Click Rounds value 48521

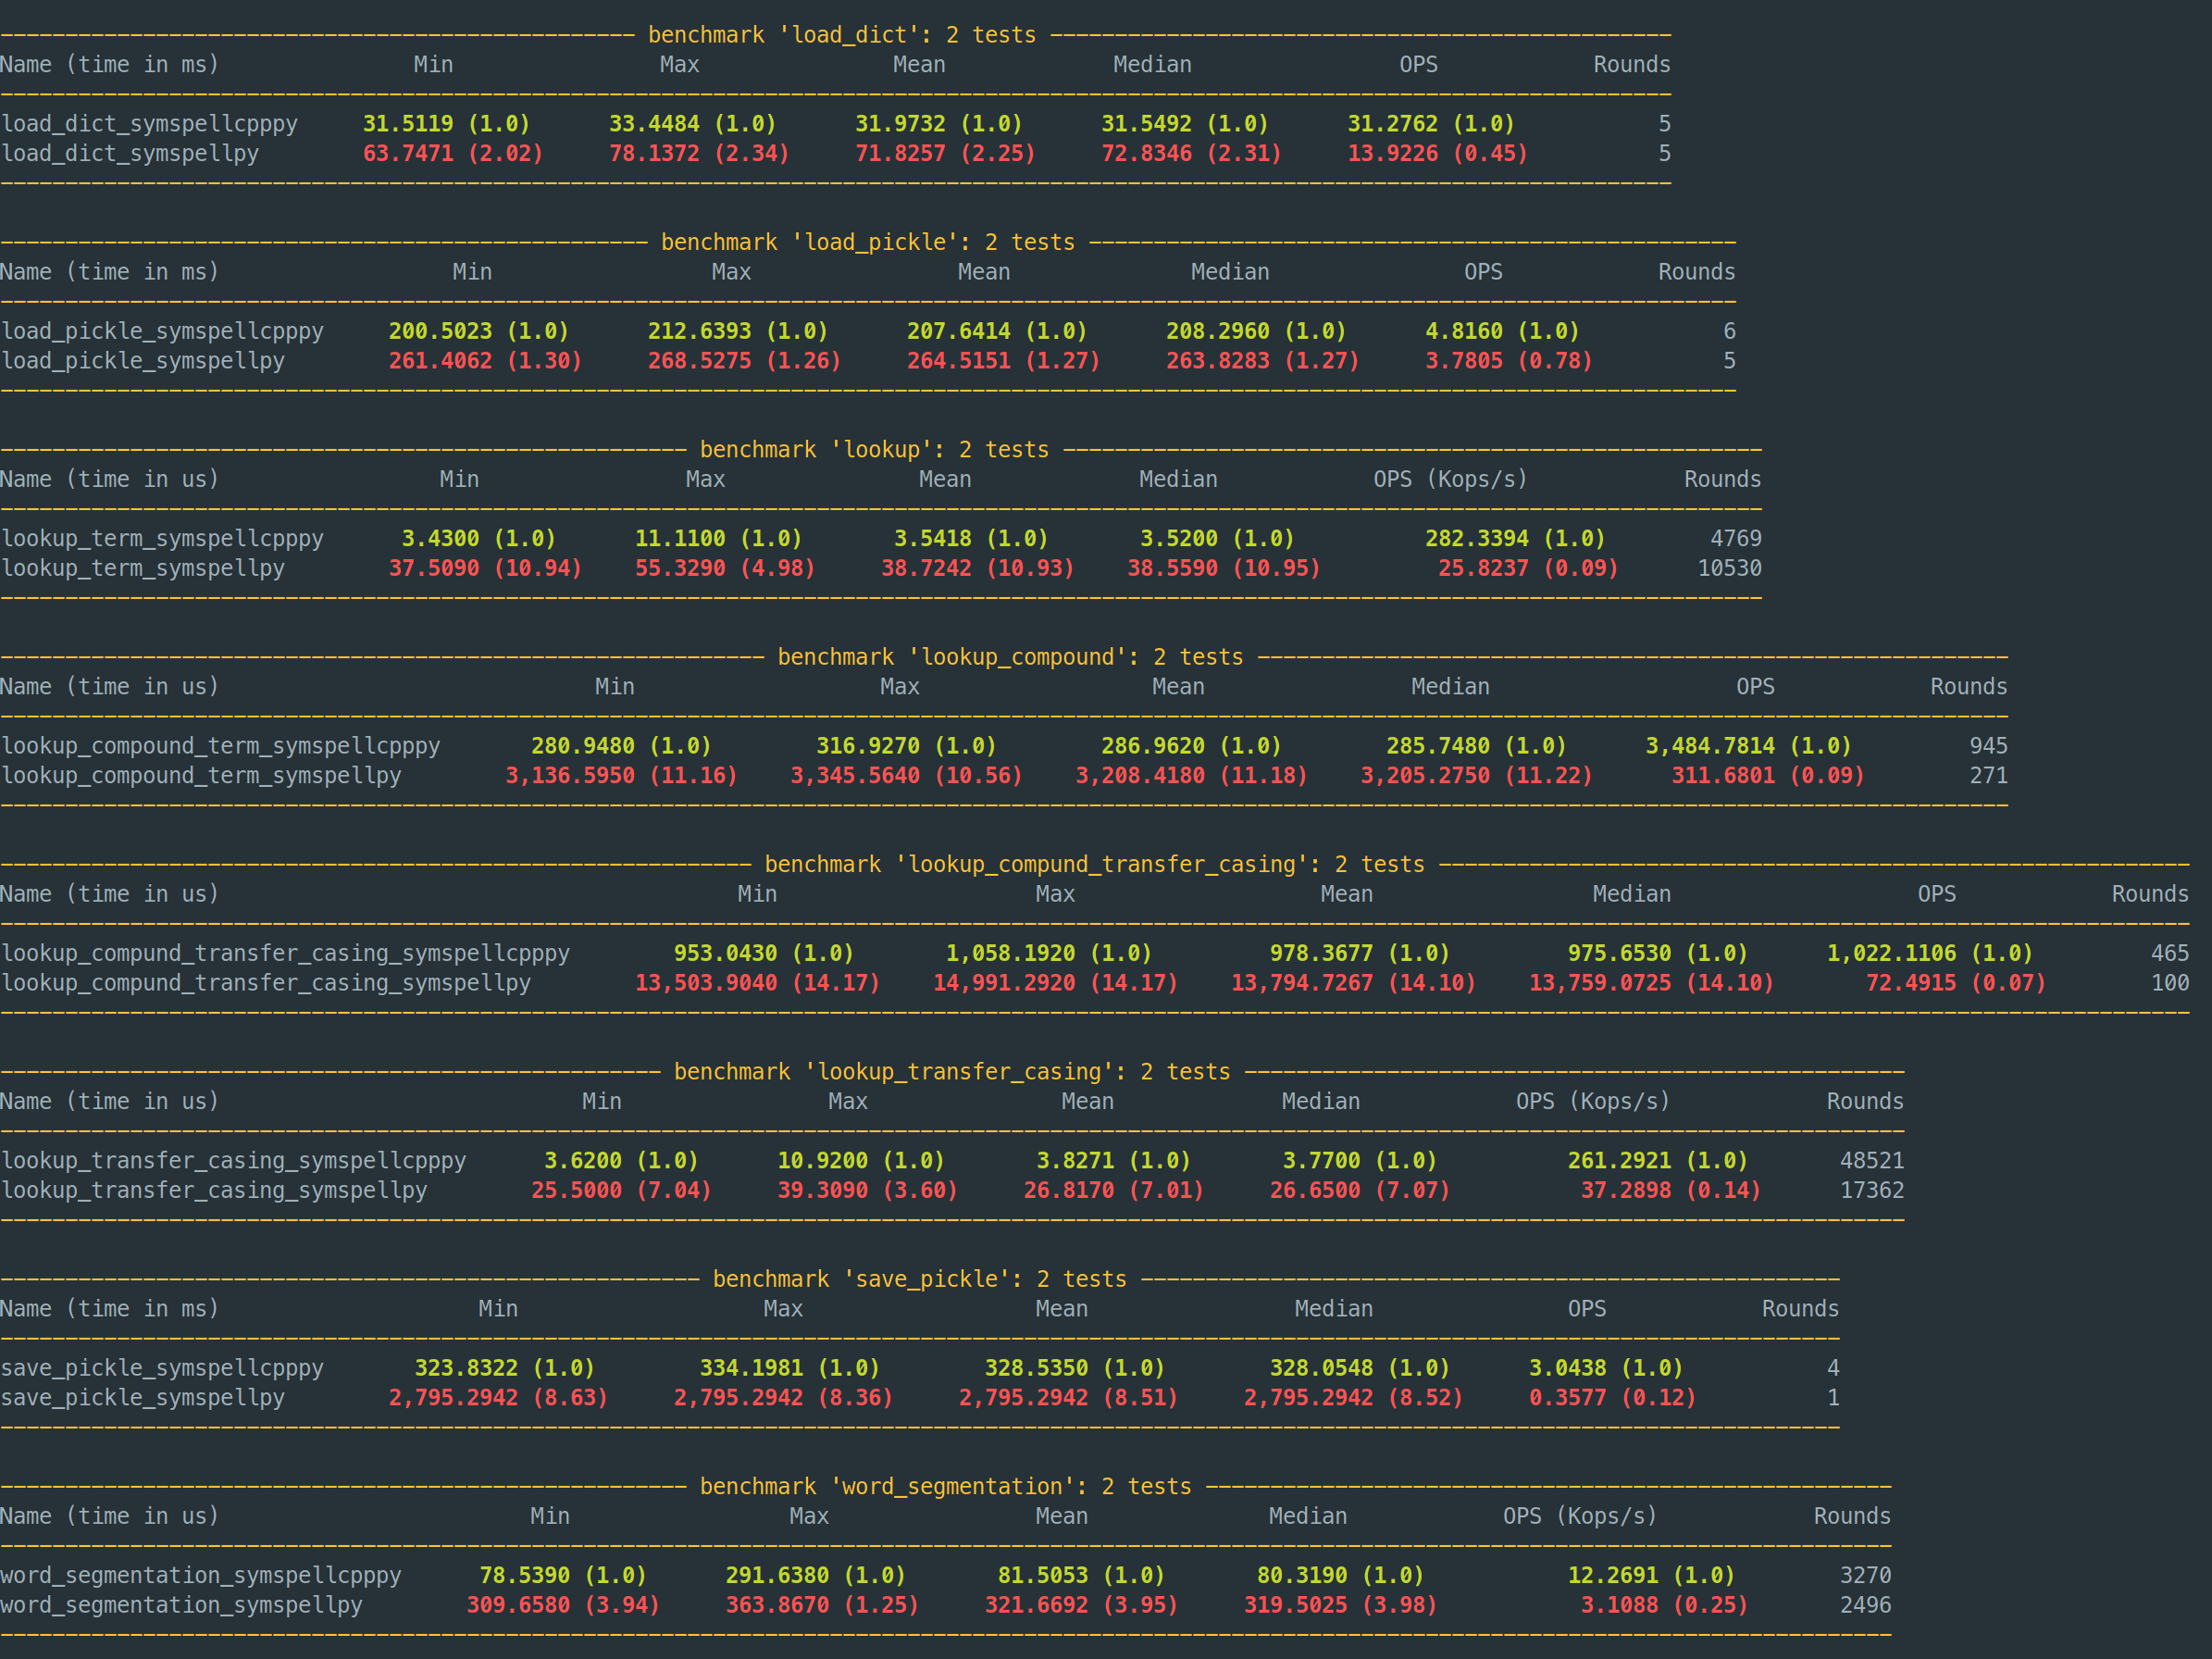[1872, 1161]
